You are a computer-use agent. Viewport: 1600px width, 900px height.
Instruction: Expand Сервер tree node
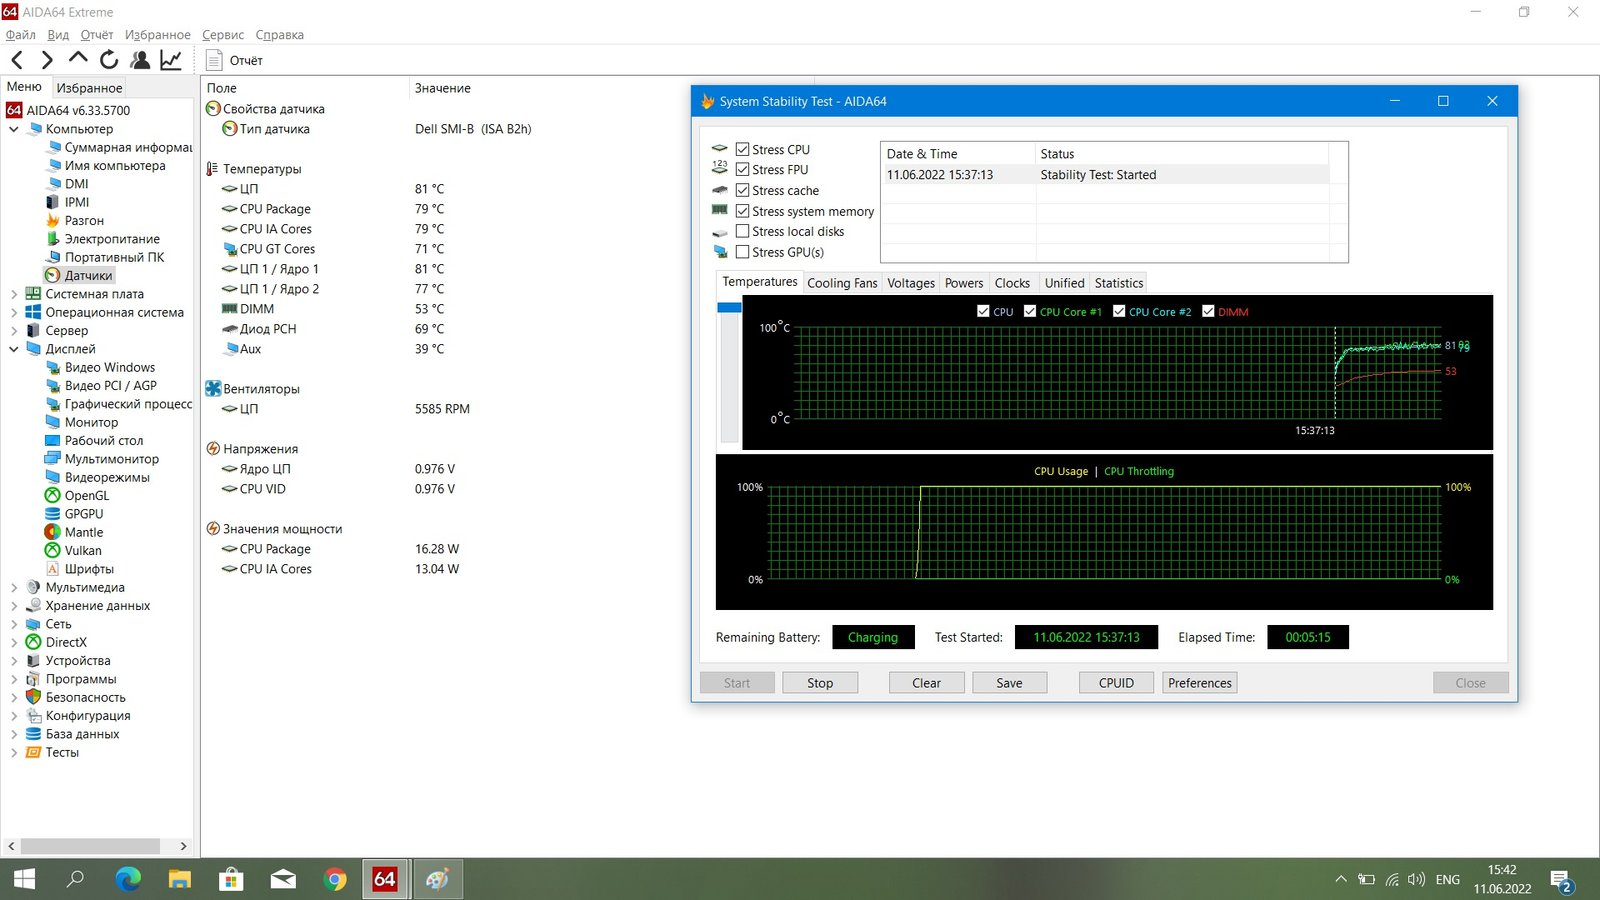[14, 330]
